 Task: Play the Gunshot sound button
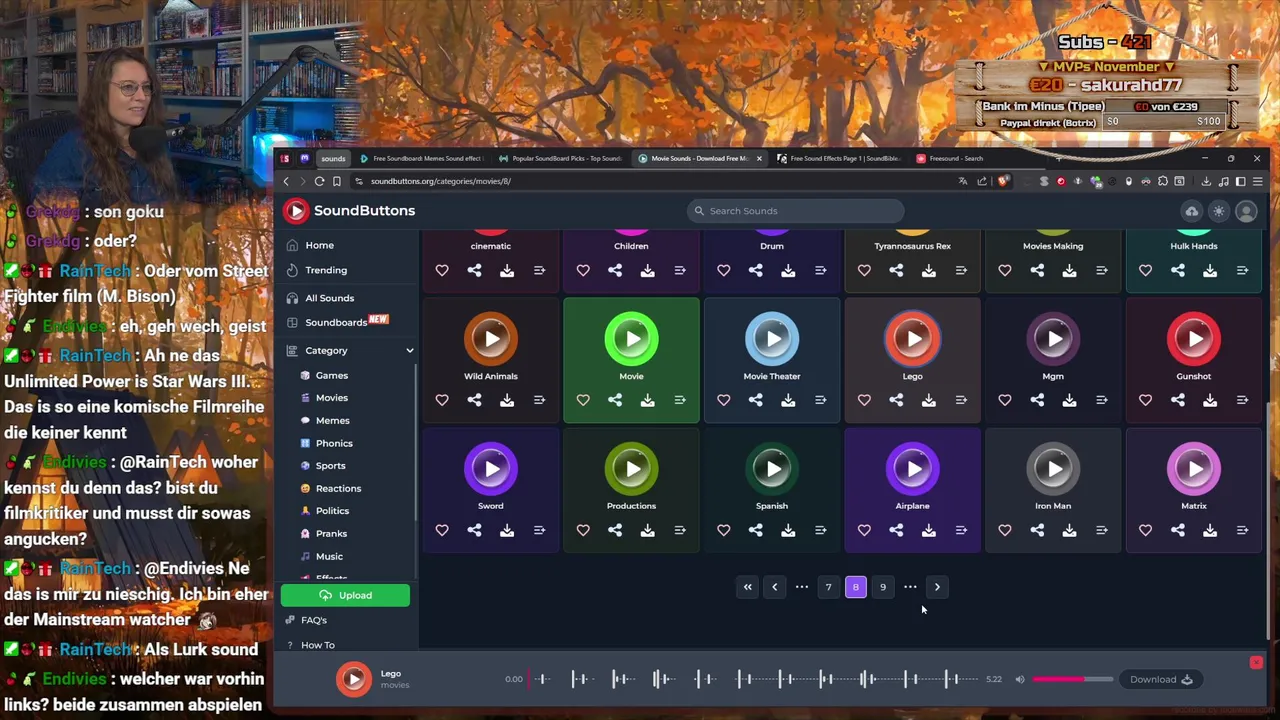click(1194, 339)
